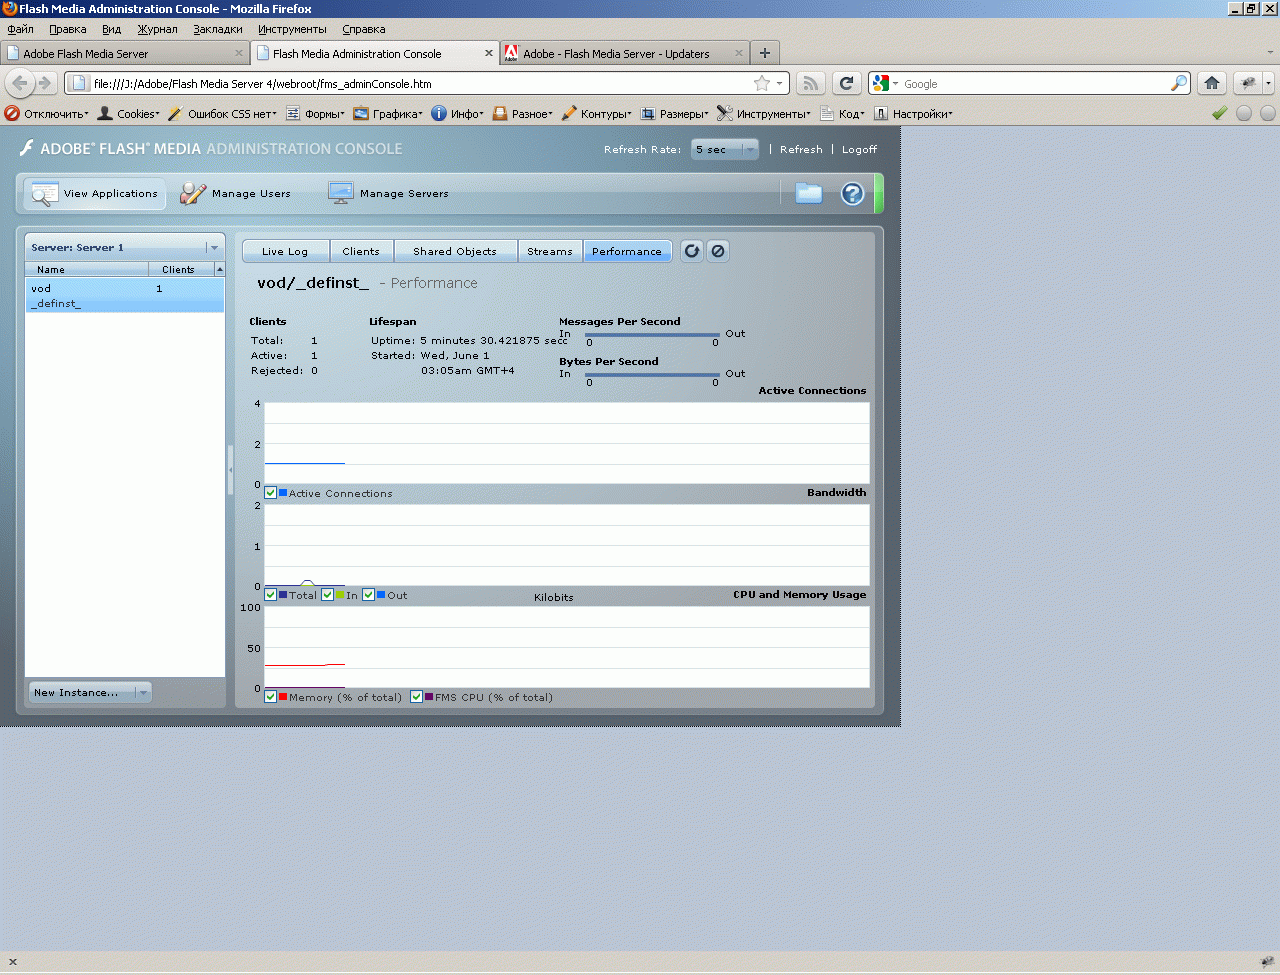The height and width of the screenshot is (975, 1280).
Task: Reload the application with the circular arrow icon
Action: pyautogui.click(x=692, y=251)
